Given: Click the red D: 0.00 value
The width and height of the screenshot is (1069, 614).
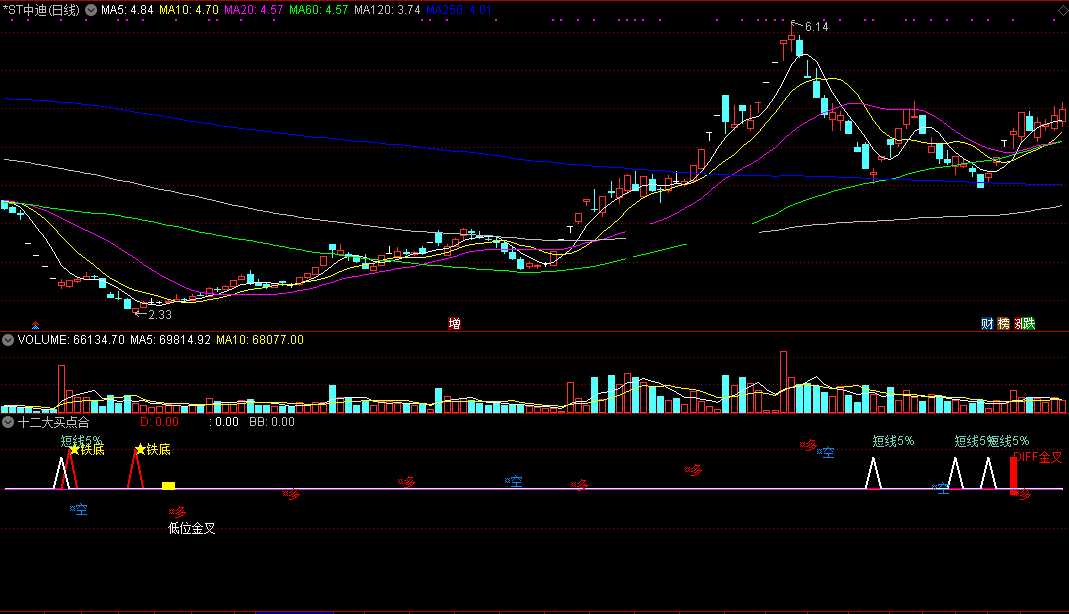Looking at the screenshot, I should click(x=160, y=422).
